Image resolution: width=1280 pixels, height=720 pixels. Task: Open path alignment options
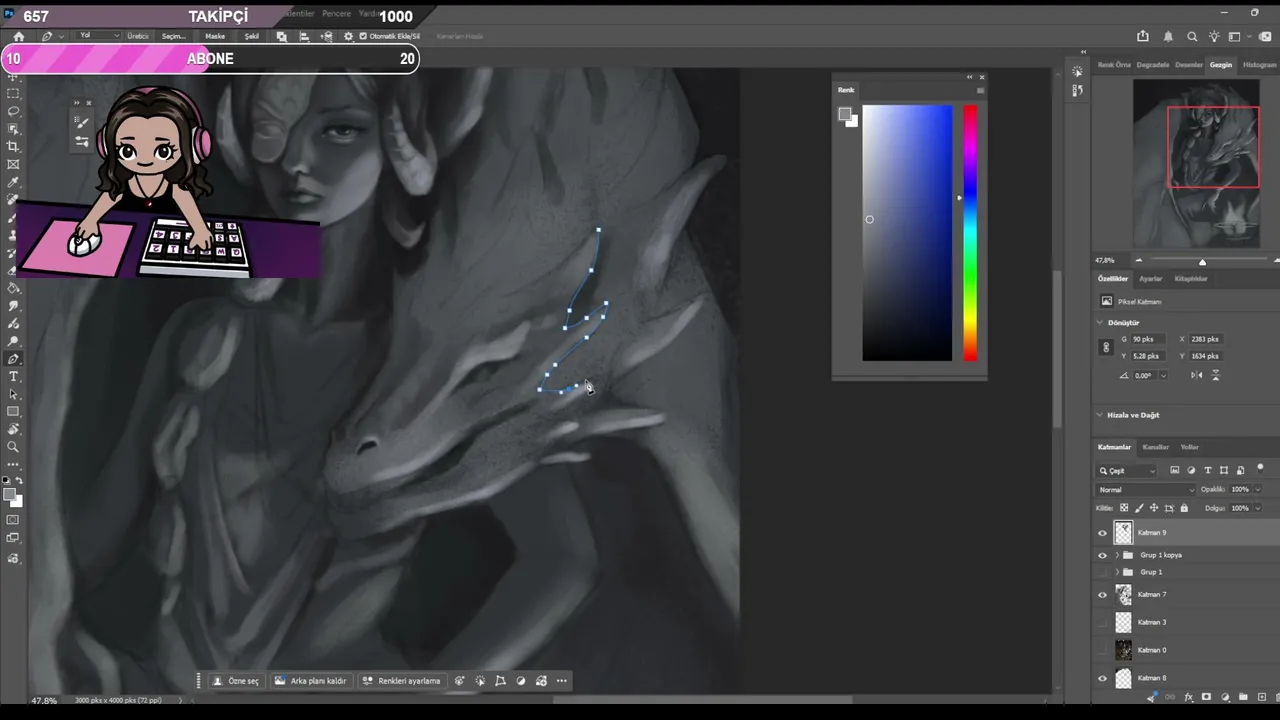pyautogui.click(x=304, y=36)
